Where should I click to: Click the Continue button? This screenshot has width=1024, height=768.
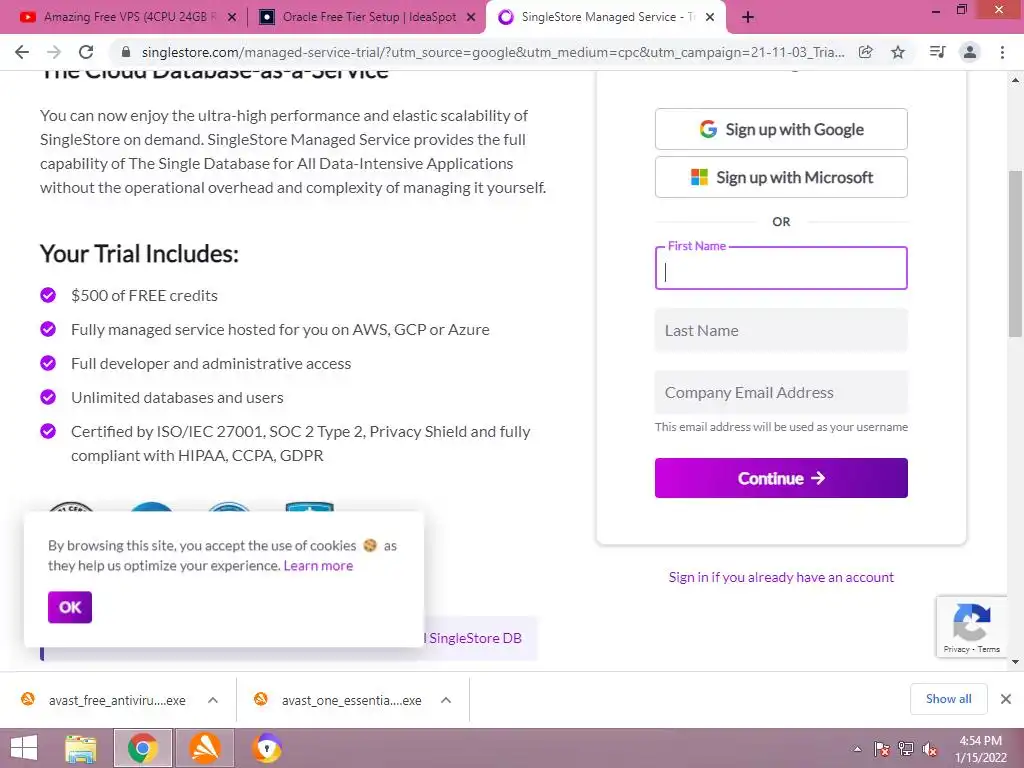coord(781,478)
